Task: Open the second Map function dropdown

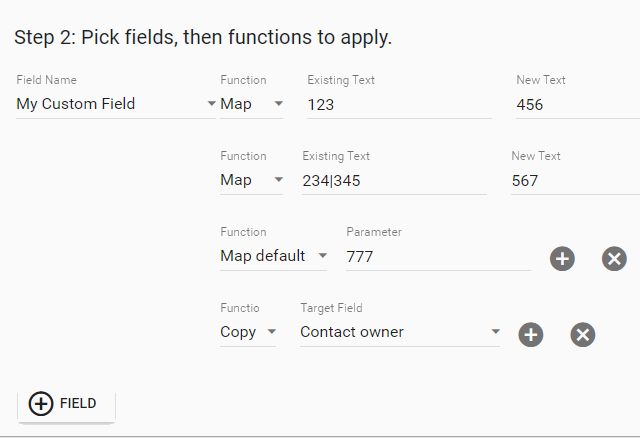Action: pyautogui.click(x=251, y=180)
